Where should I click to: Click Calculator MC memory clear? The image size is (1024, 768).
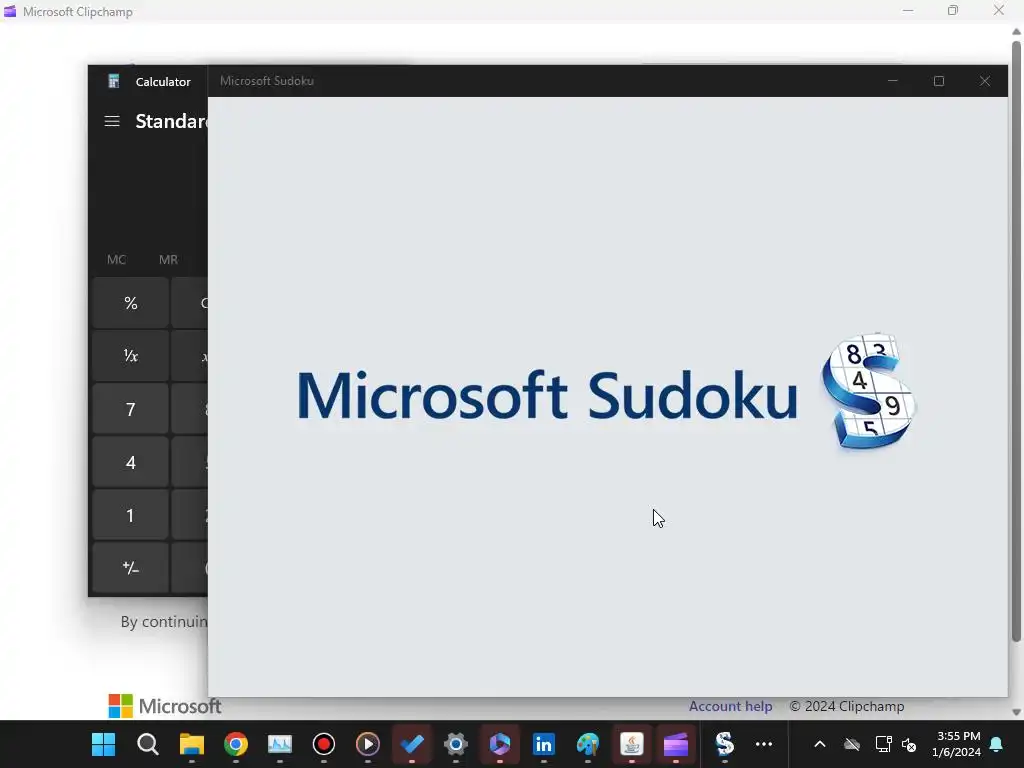(116, 259)
